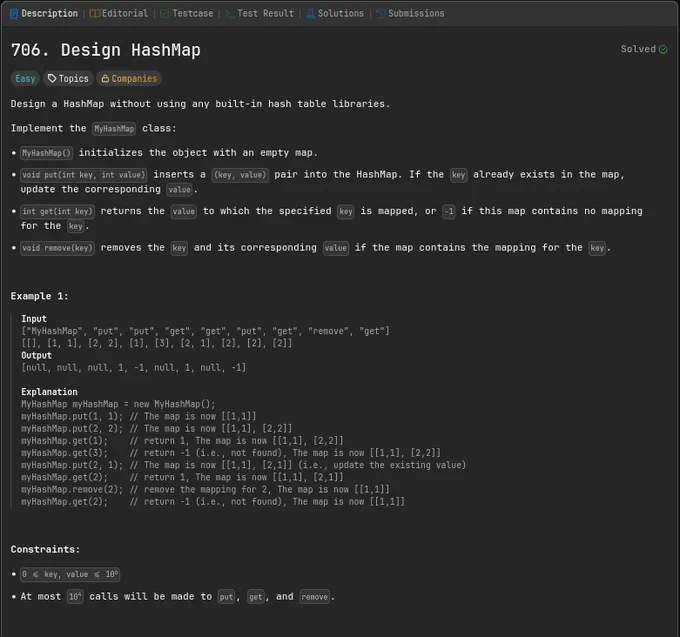
Task: Click the void remove(key) code chip
Action: pyautogui.click(x=57, y=248)
